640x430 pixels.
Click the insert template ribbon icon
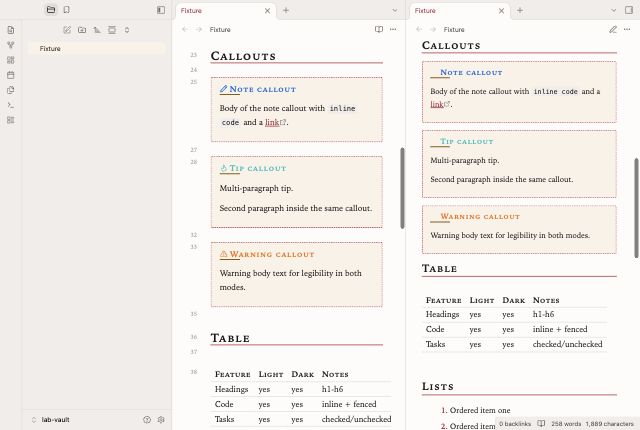click(x=11, y=90)
